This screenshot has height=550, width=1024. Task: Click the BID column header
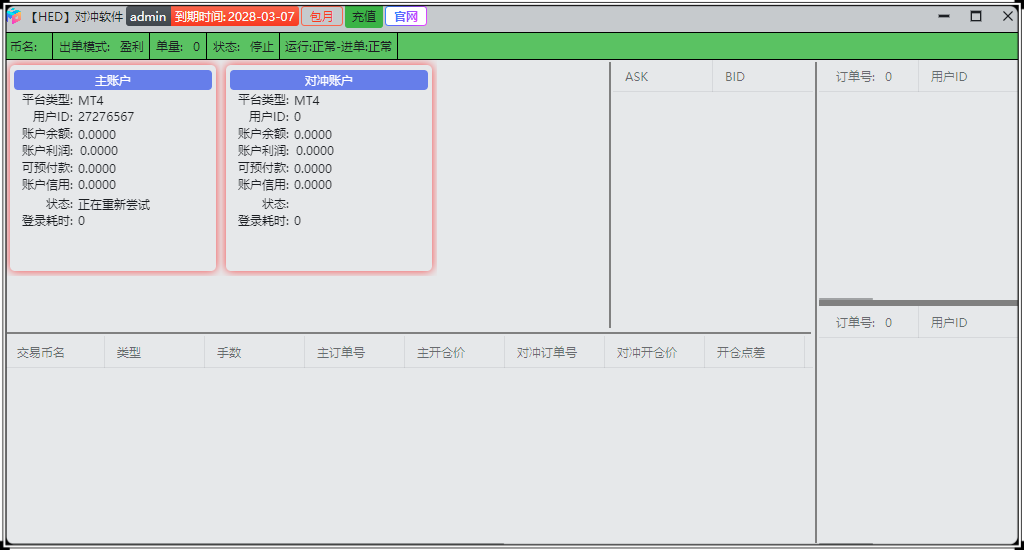735,77
